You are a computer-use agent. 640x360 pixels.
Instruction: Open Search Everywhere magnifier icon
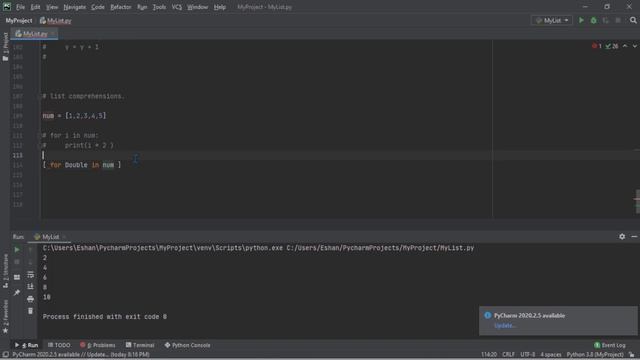[633, 20]
